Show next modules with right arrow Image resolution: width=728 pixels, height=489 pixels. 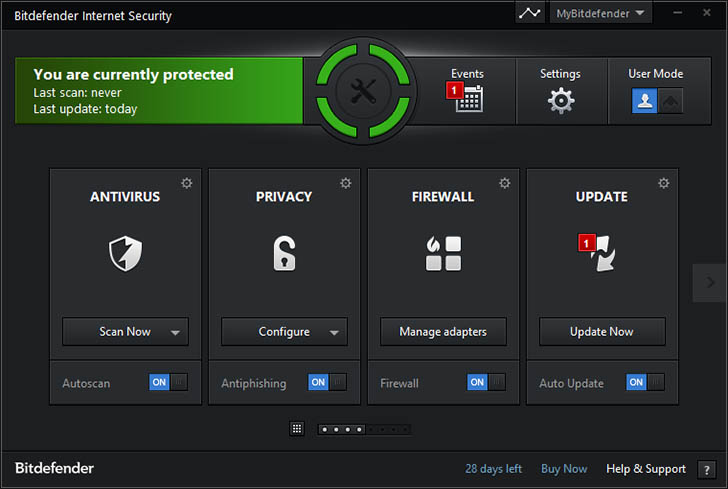[710, 283]
